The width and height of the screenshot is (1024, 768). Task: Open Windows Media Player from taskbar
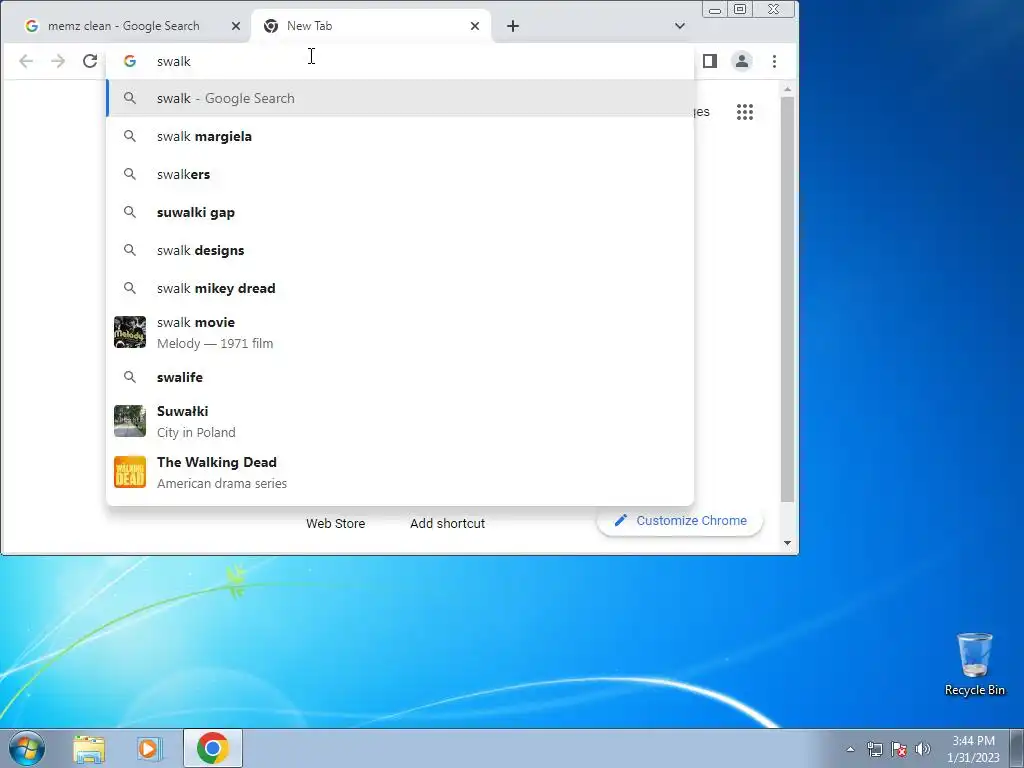pyautogui.click(x=149, y=748)
